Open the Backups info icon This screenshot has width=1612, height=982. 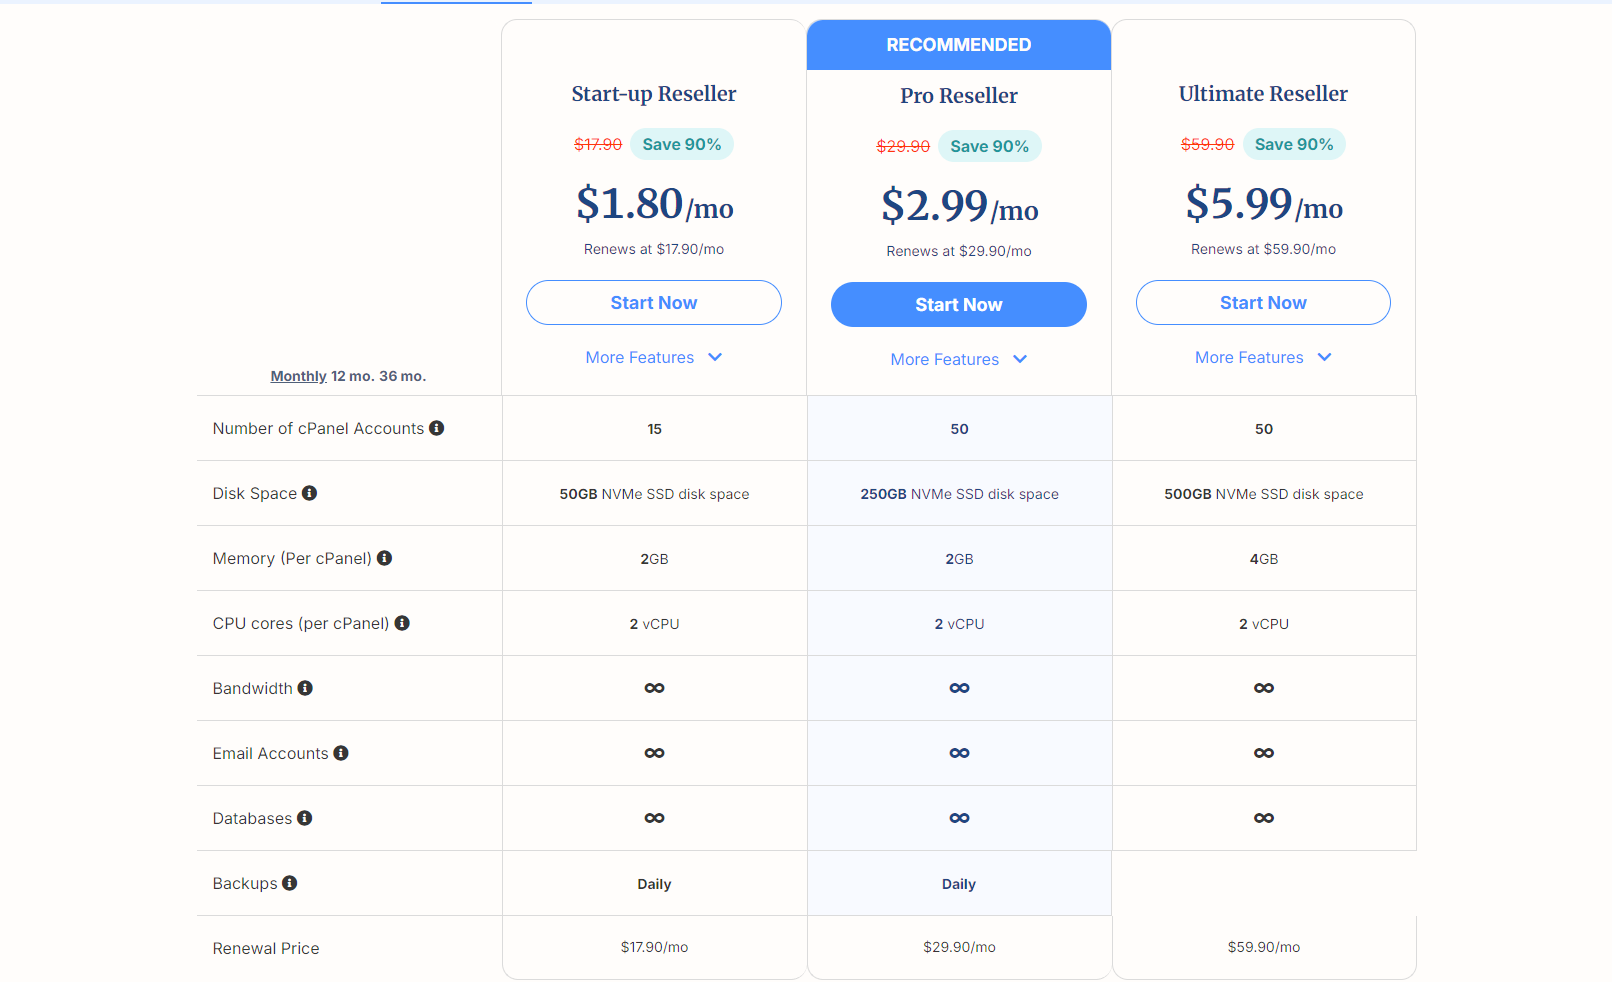[x=290, y=883]
